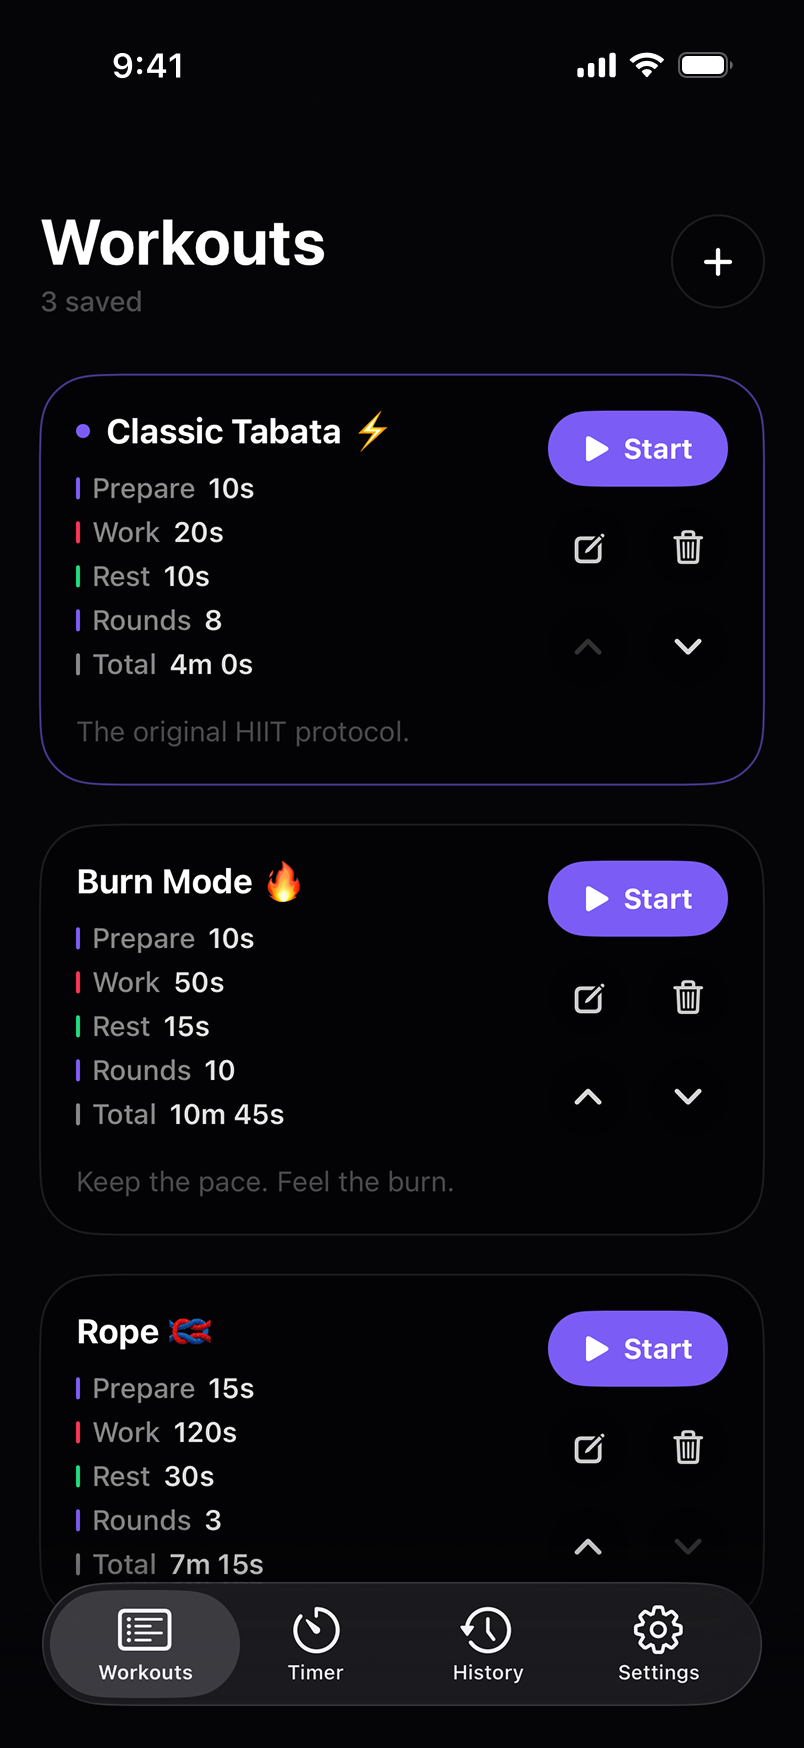Add a new workout with the plus button

tap(717, 262)
